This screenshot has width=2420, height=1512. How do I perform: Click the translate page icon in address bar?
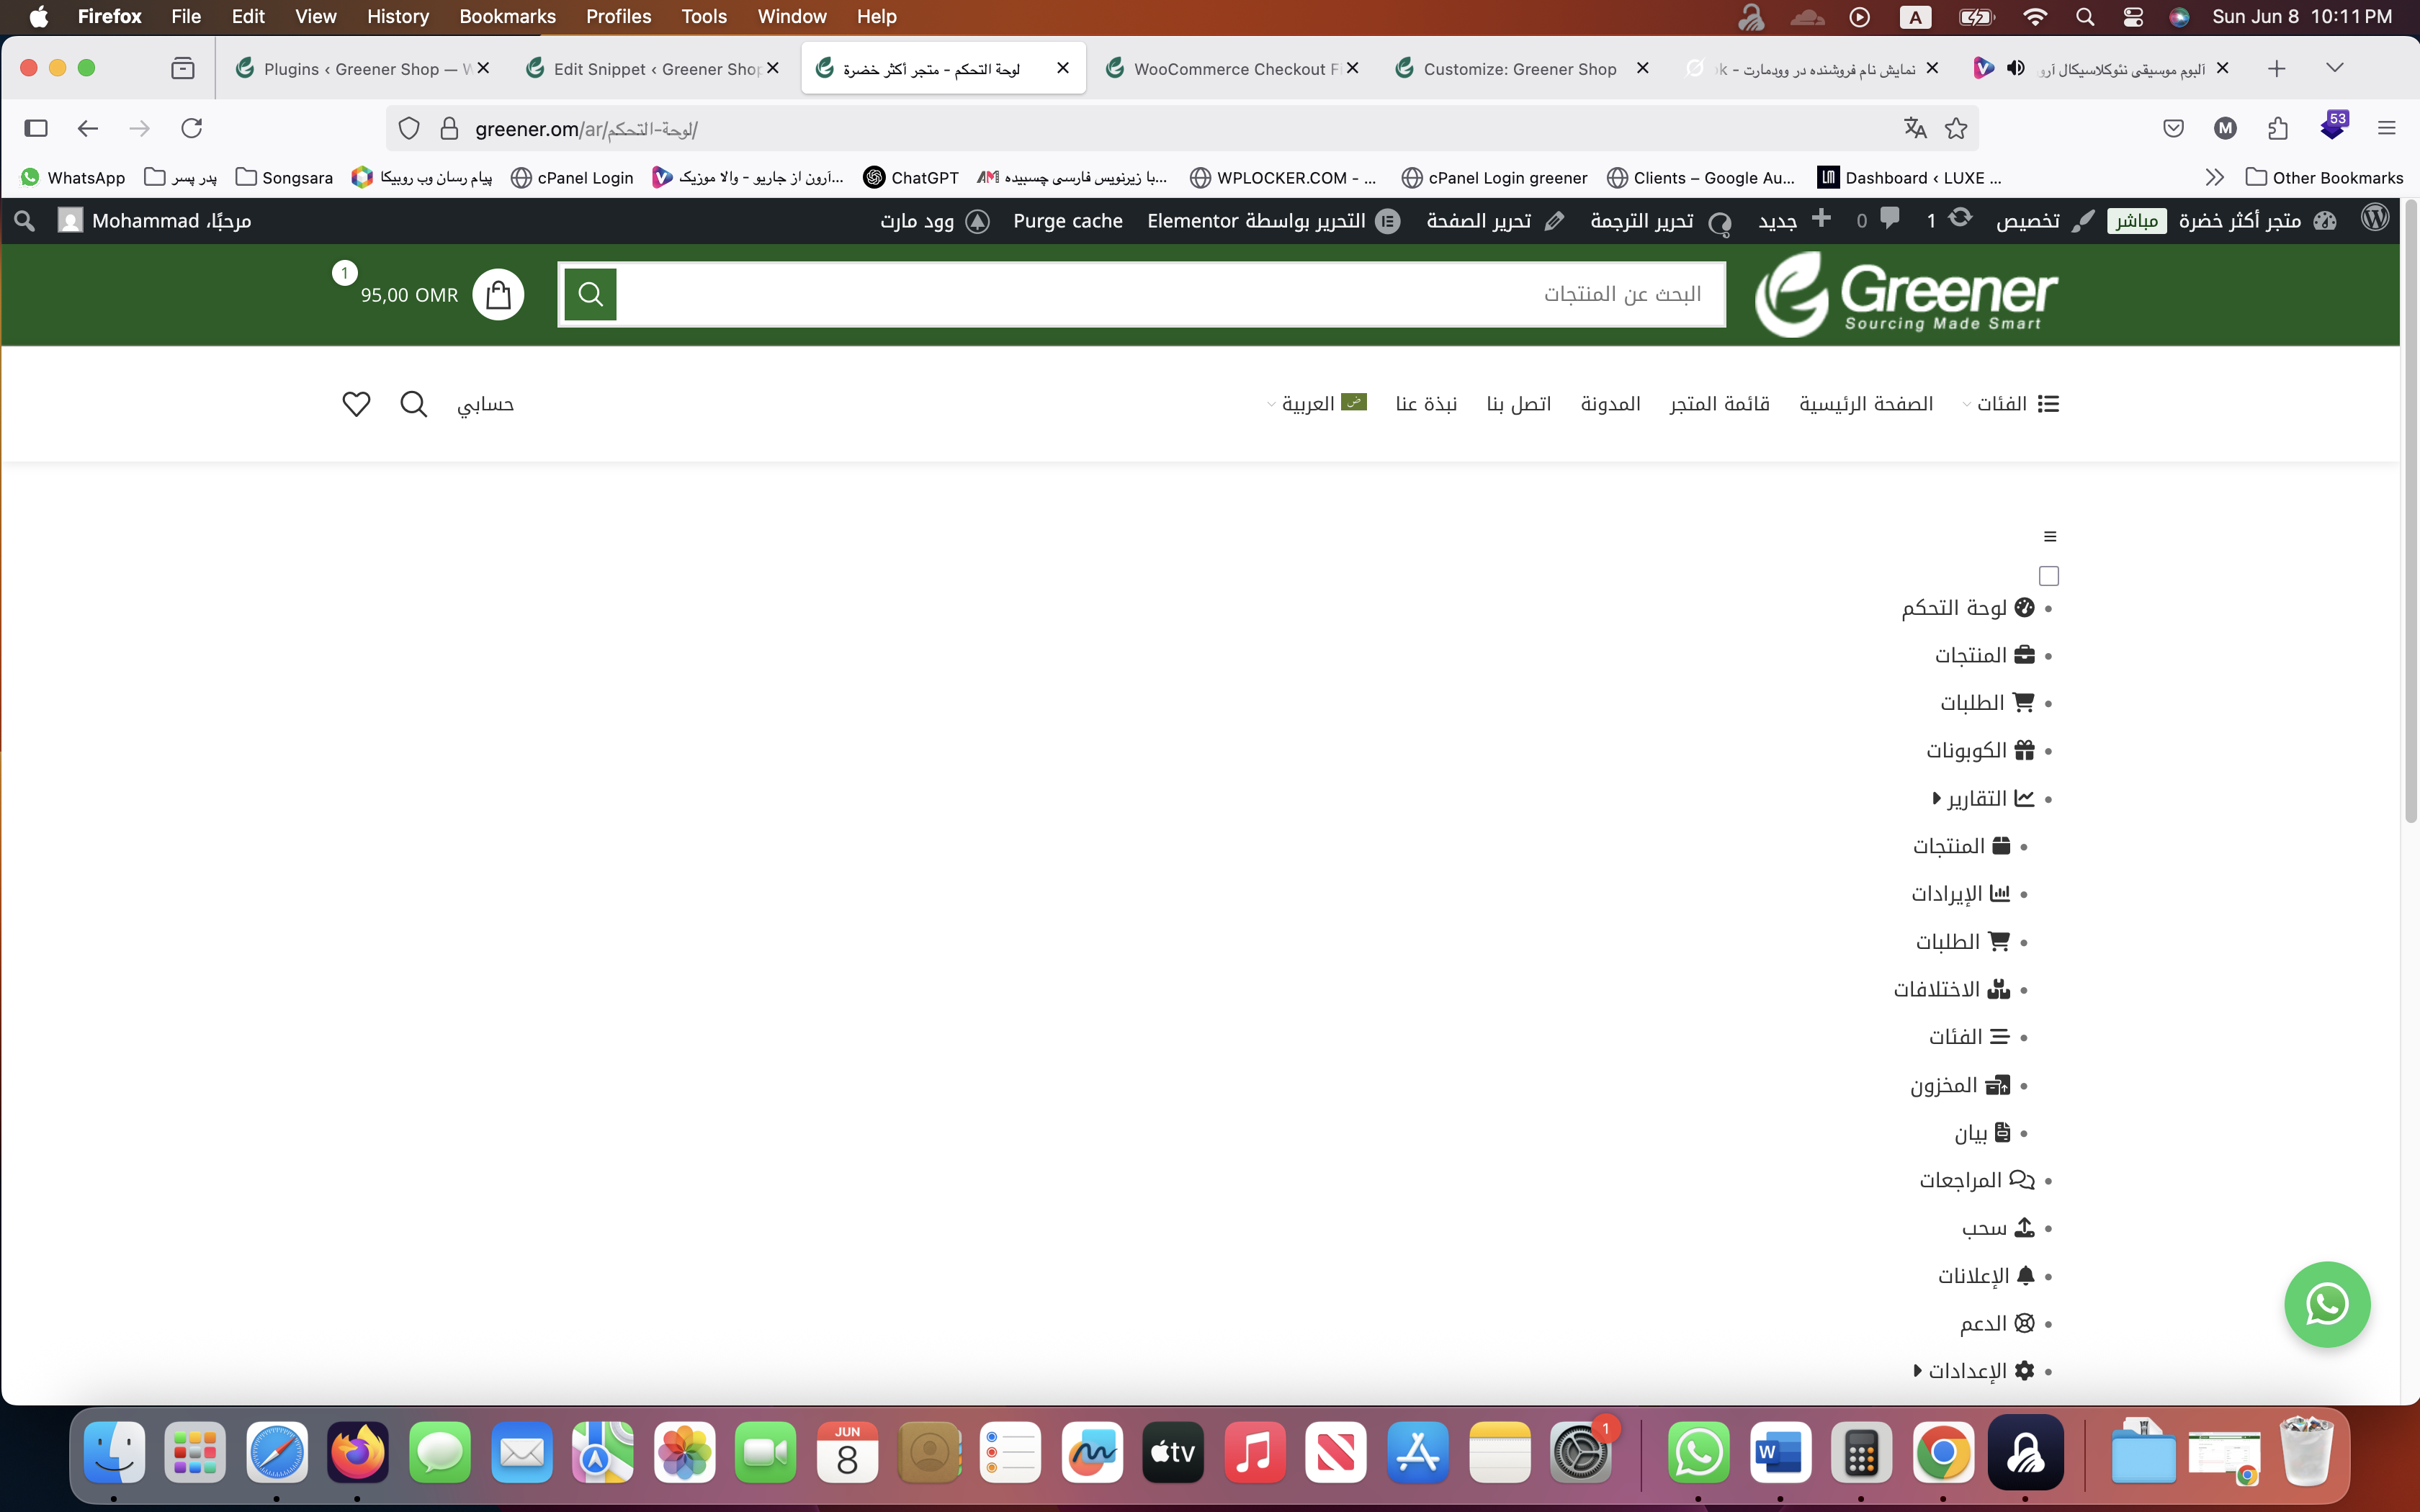coord(1915,128)
